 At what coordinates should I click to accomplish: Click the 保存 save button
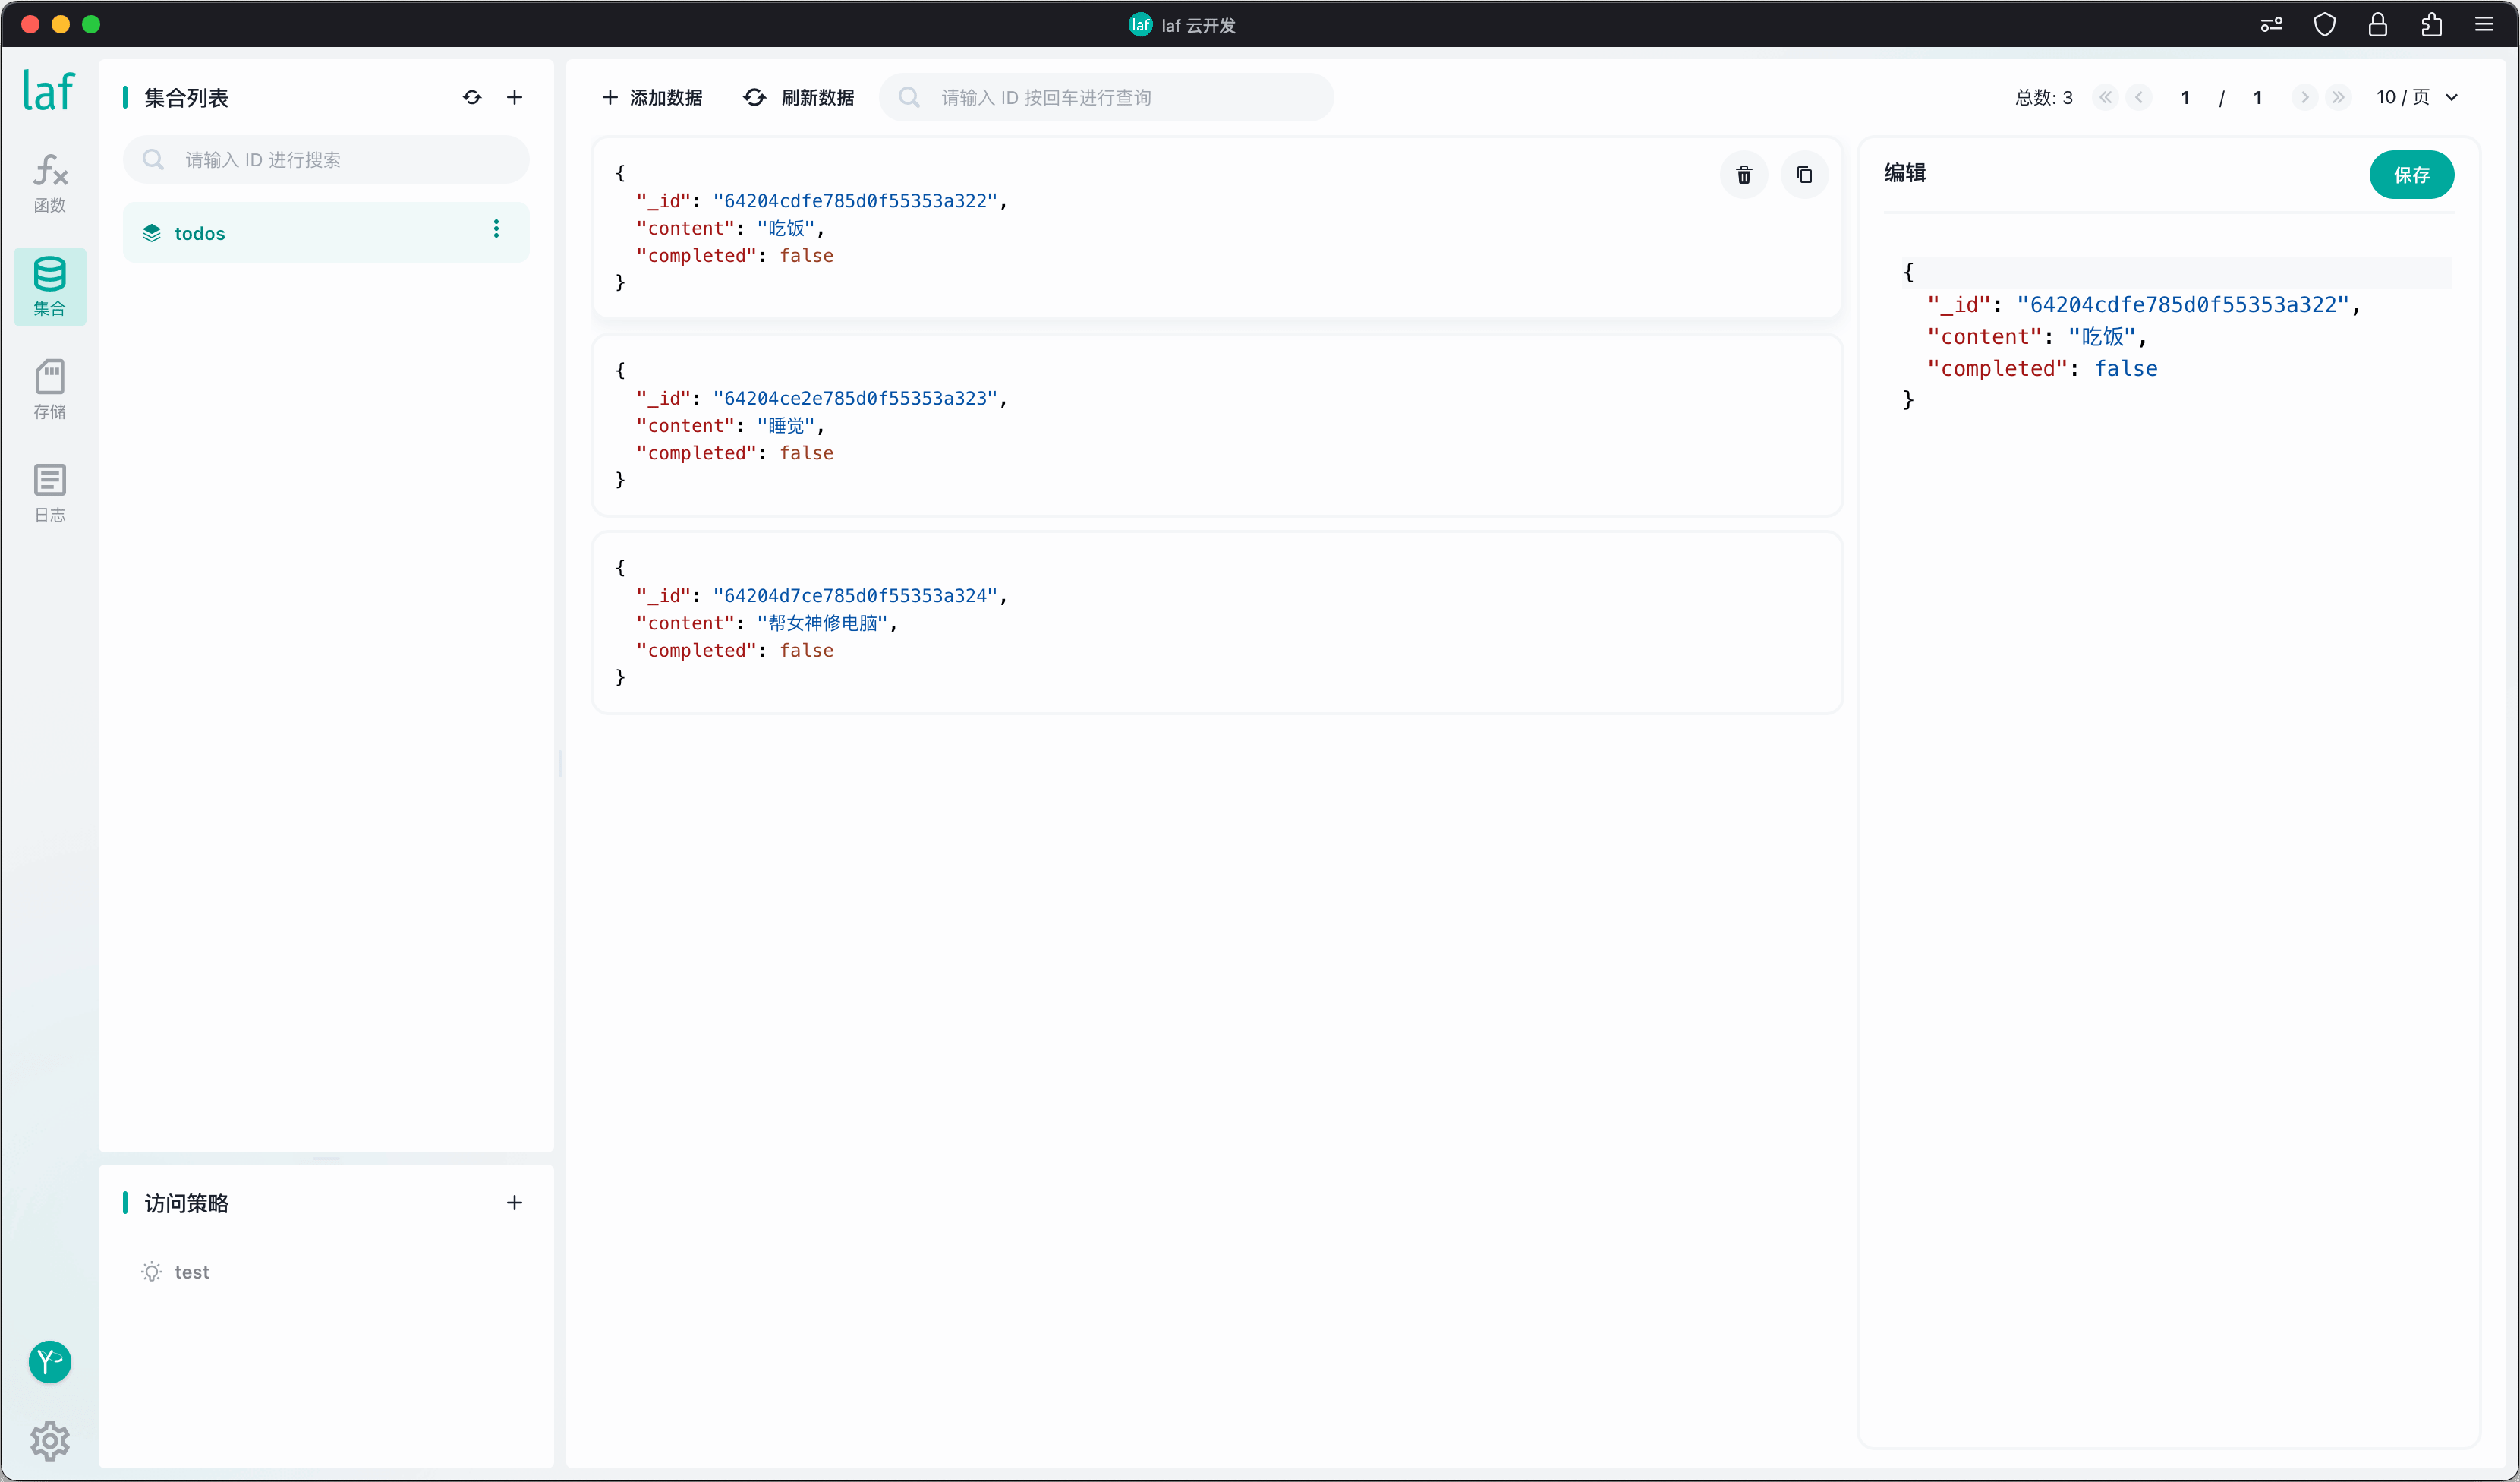click(2411, 175)
